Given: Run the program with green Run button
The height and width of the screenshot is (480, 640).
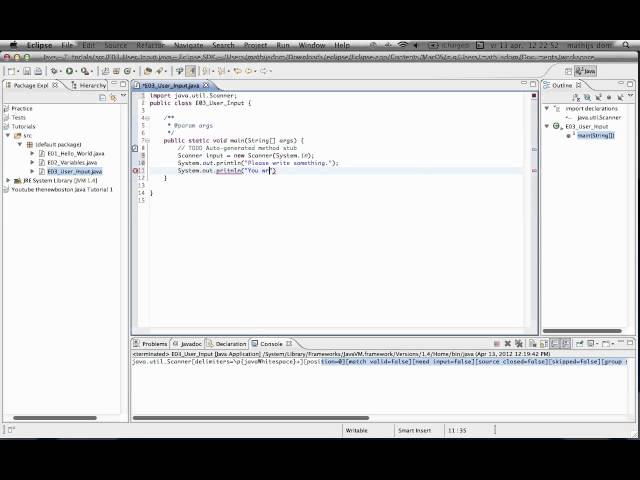Looking at the screenshot, I should [69, 71].
